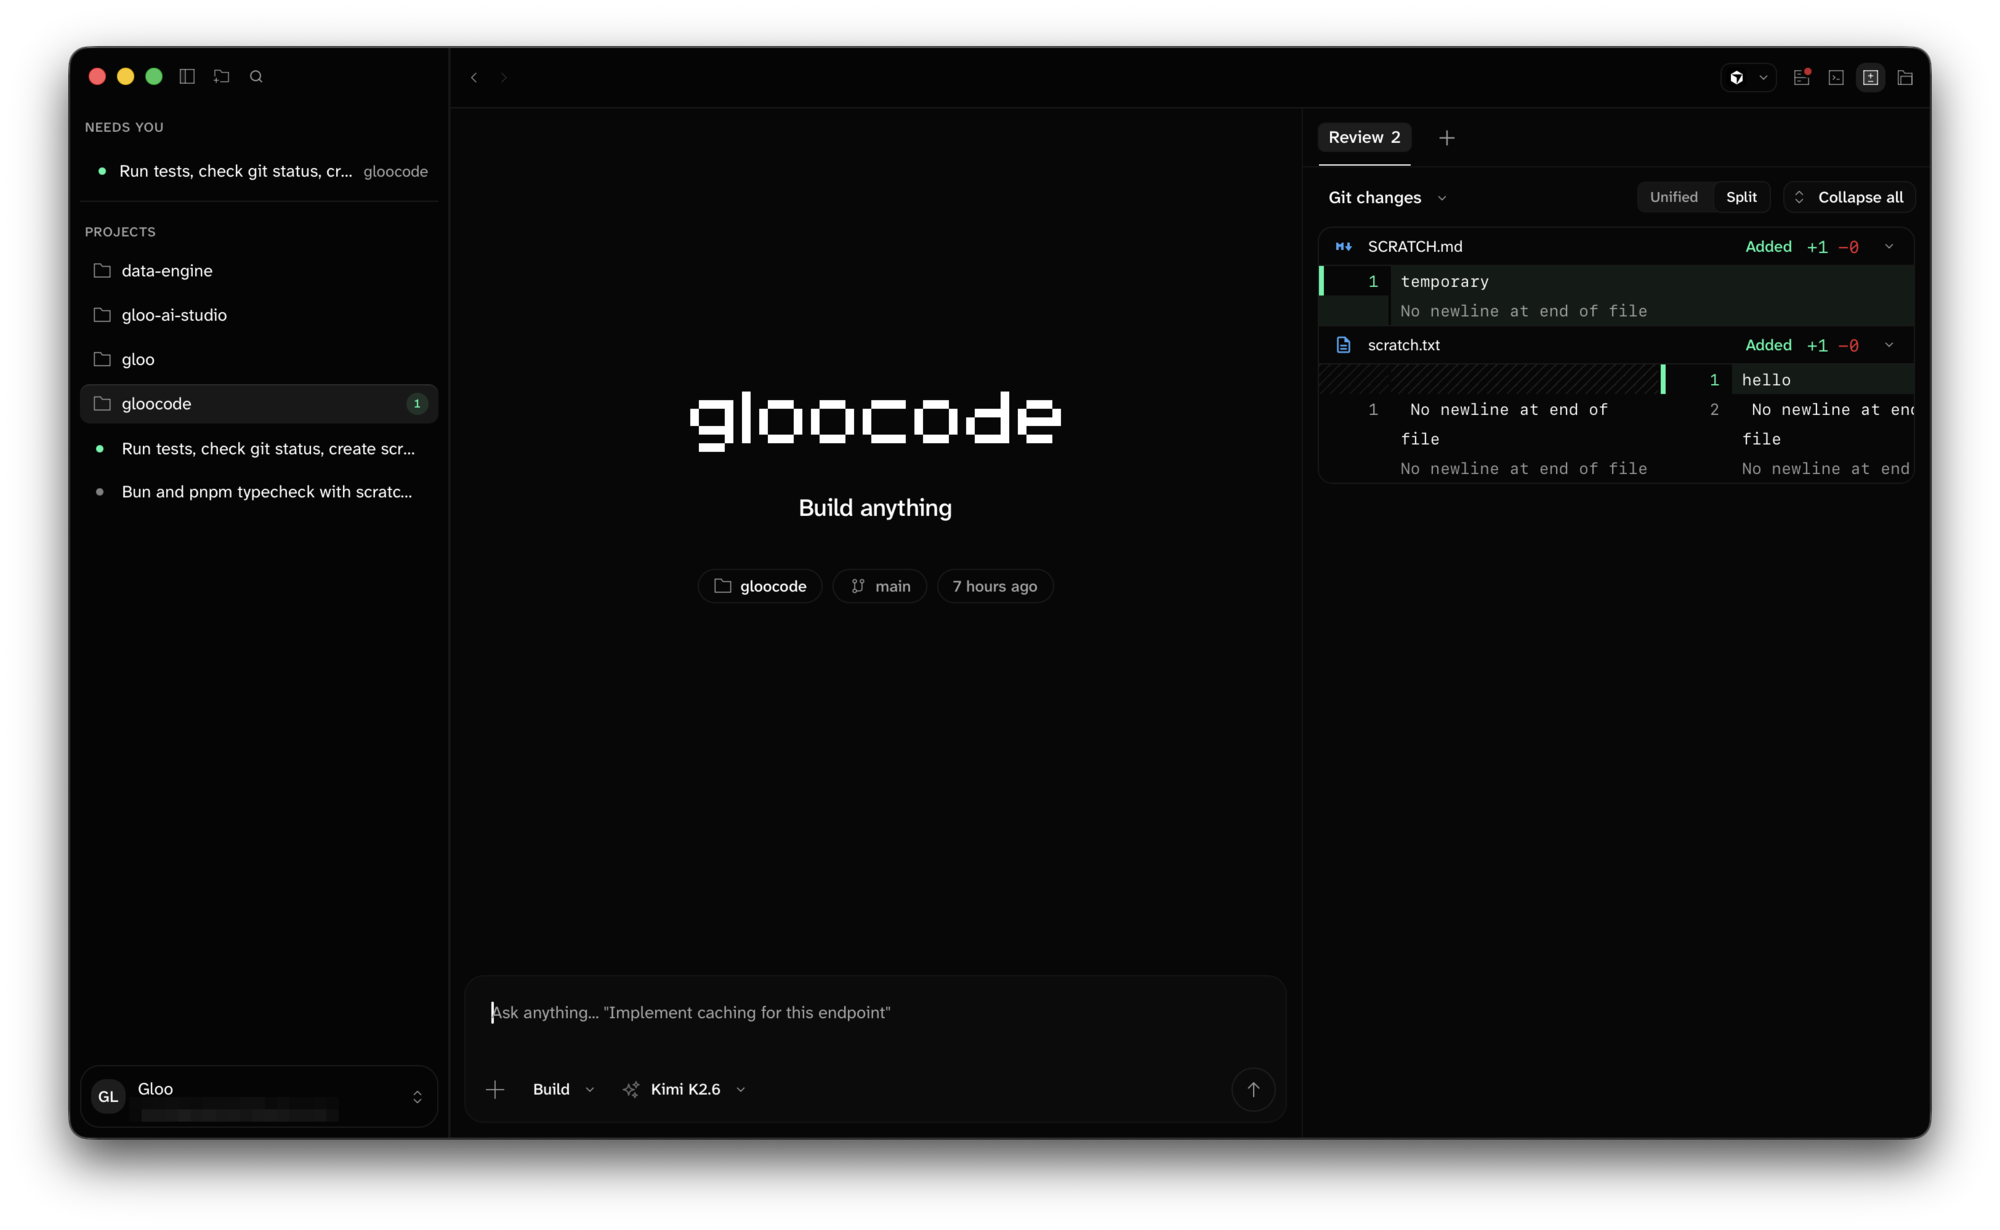Viewport: 2000px width, 1230px height.
Task: Click the main branch chip
Action: click(880, 586)
